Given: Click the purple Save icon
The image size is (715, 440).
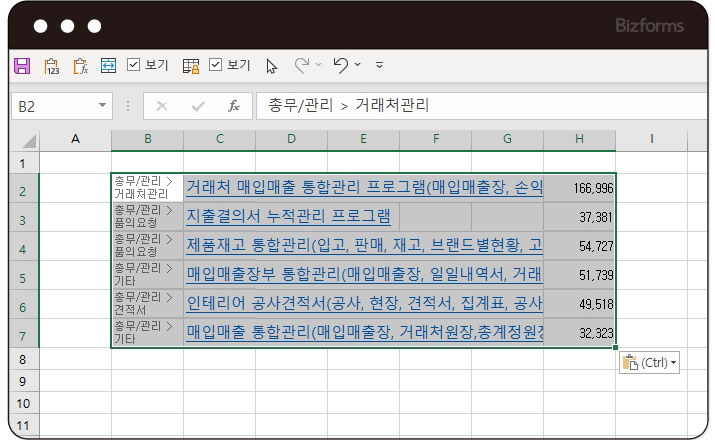Looking at the screenshot, I should pyautogui.click(x=22, y=66).
